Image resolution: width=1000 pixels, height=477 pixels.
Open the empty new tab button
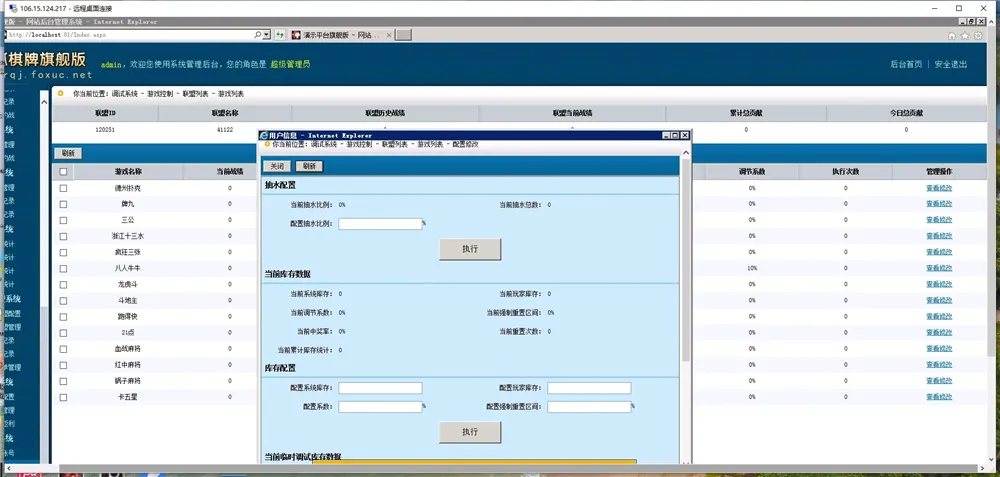tap(403, 35)
